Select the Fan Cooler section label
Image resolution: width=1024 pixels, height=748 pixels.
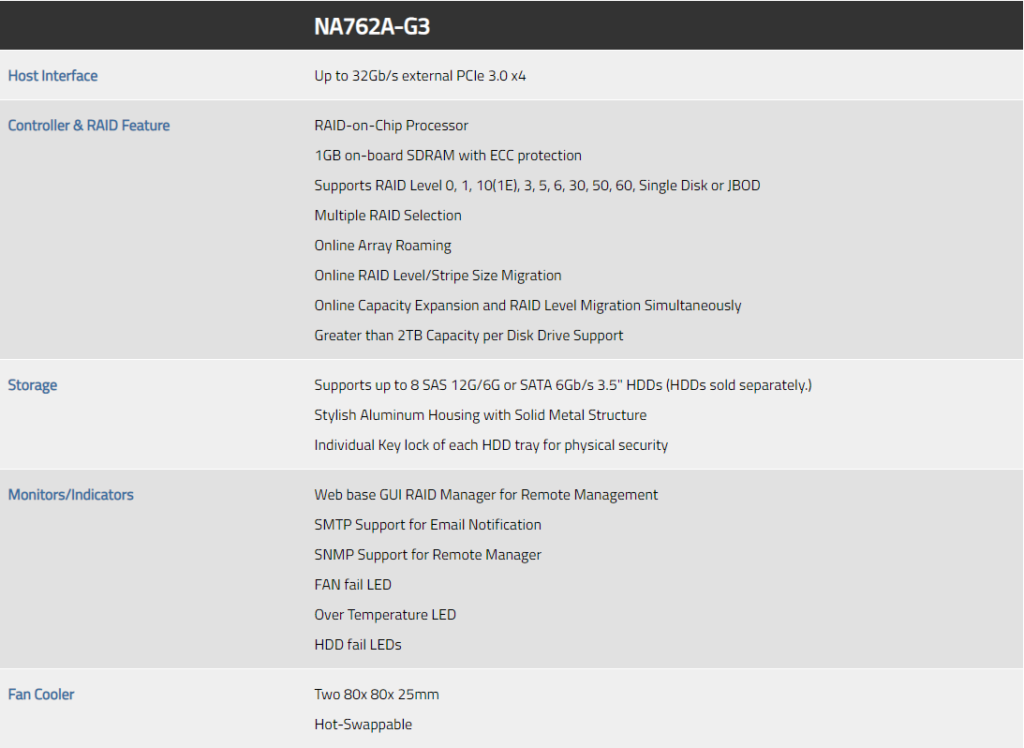pos(41,694)
